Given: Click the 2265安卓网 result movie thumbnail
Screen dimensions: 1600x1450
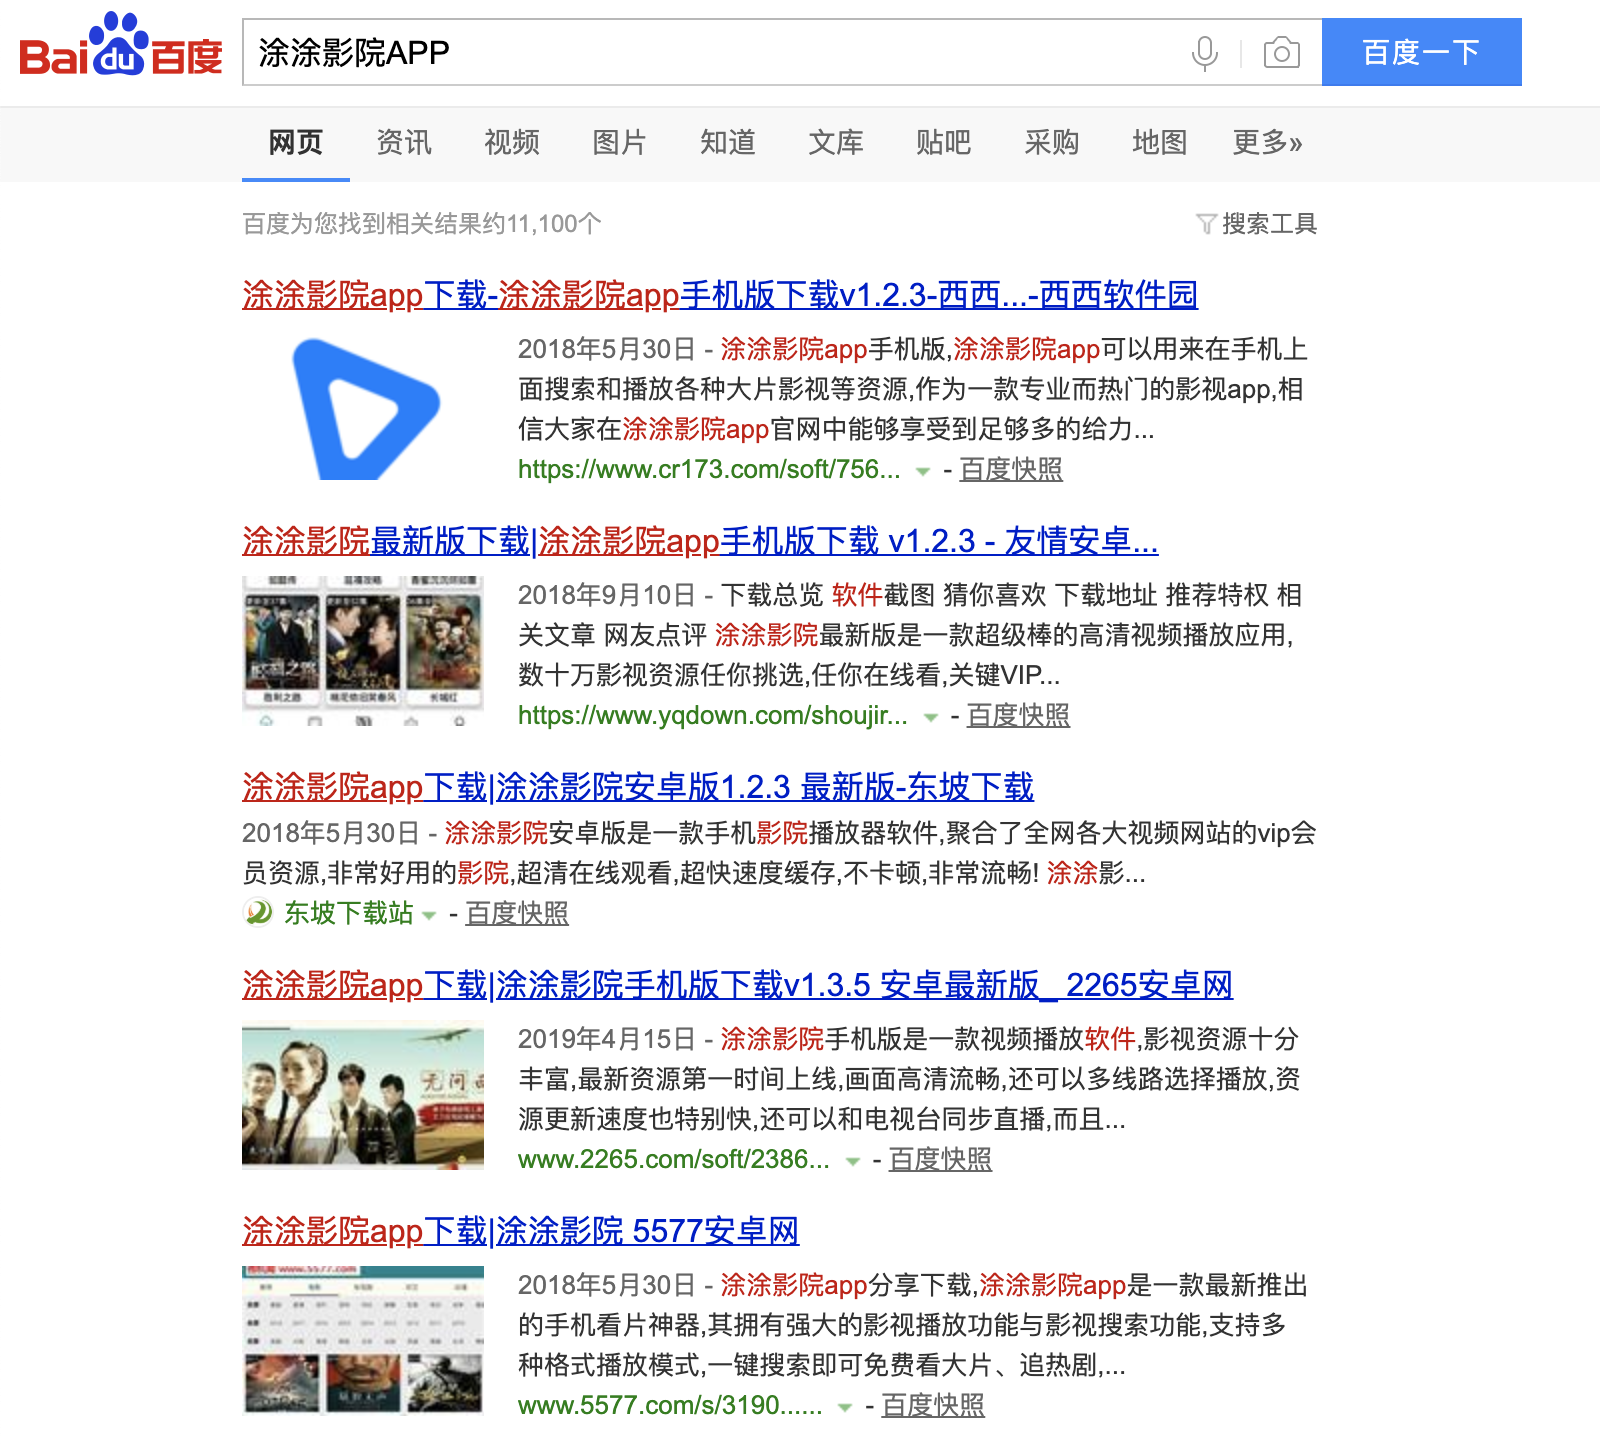Looking at the screenshot, I should click(363, 1095).
